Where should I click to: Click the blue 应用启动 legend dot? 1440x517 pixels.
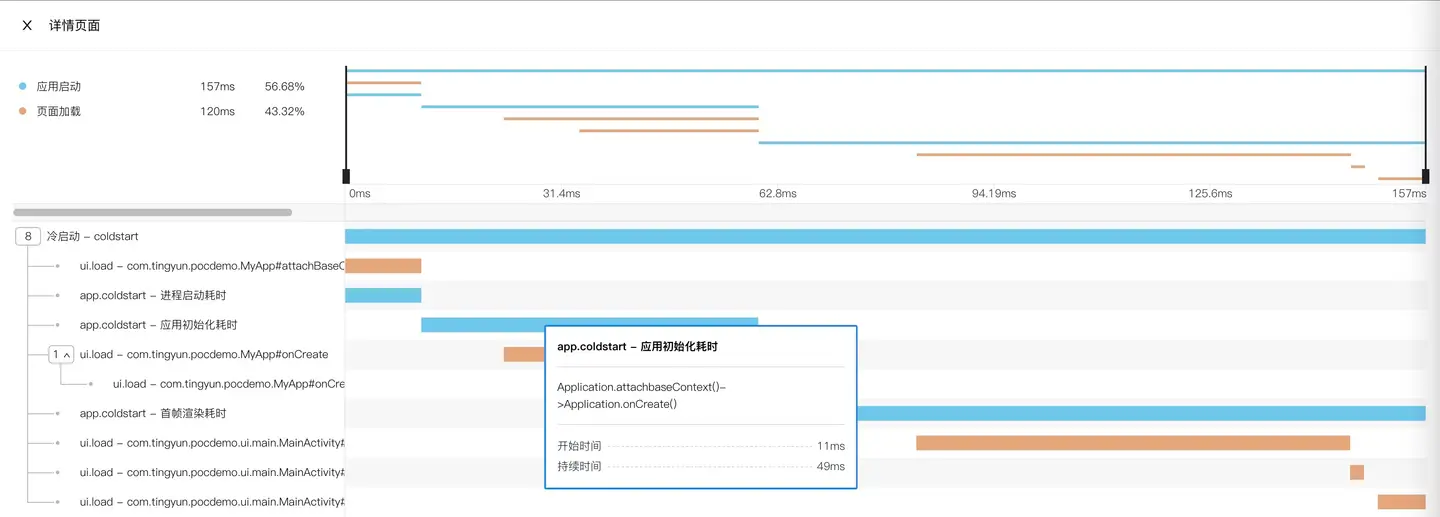point(22,87)
